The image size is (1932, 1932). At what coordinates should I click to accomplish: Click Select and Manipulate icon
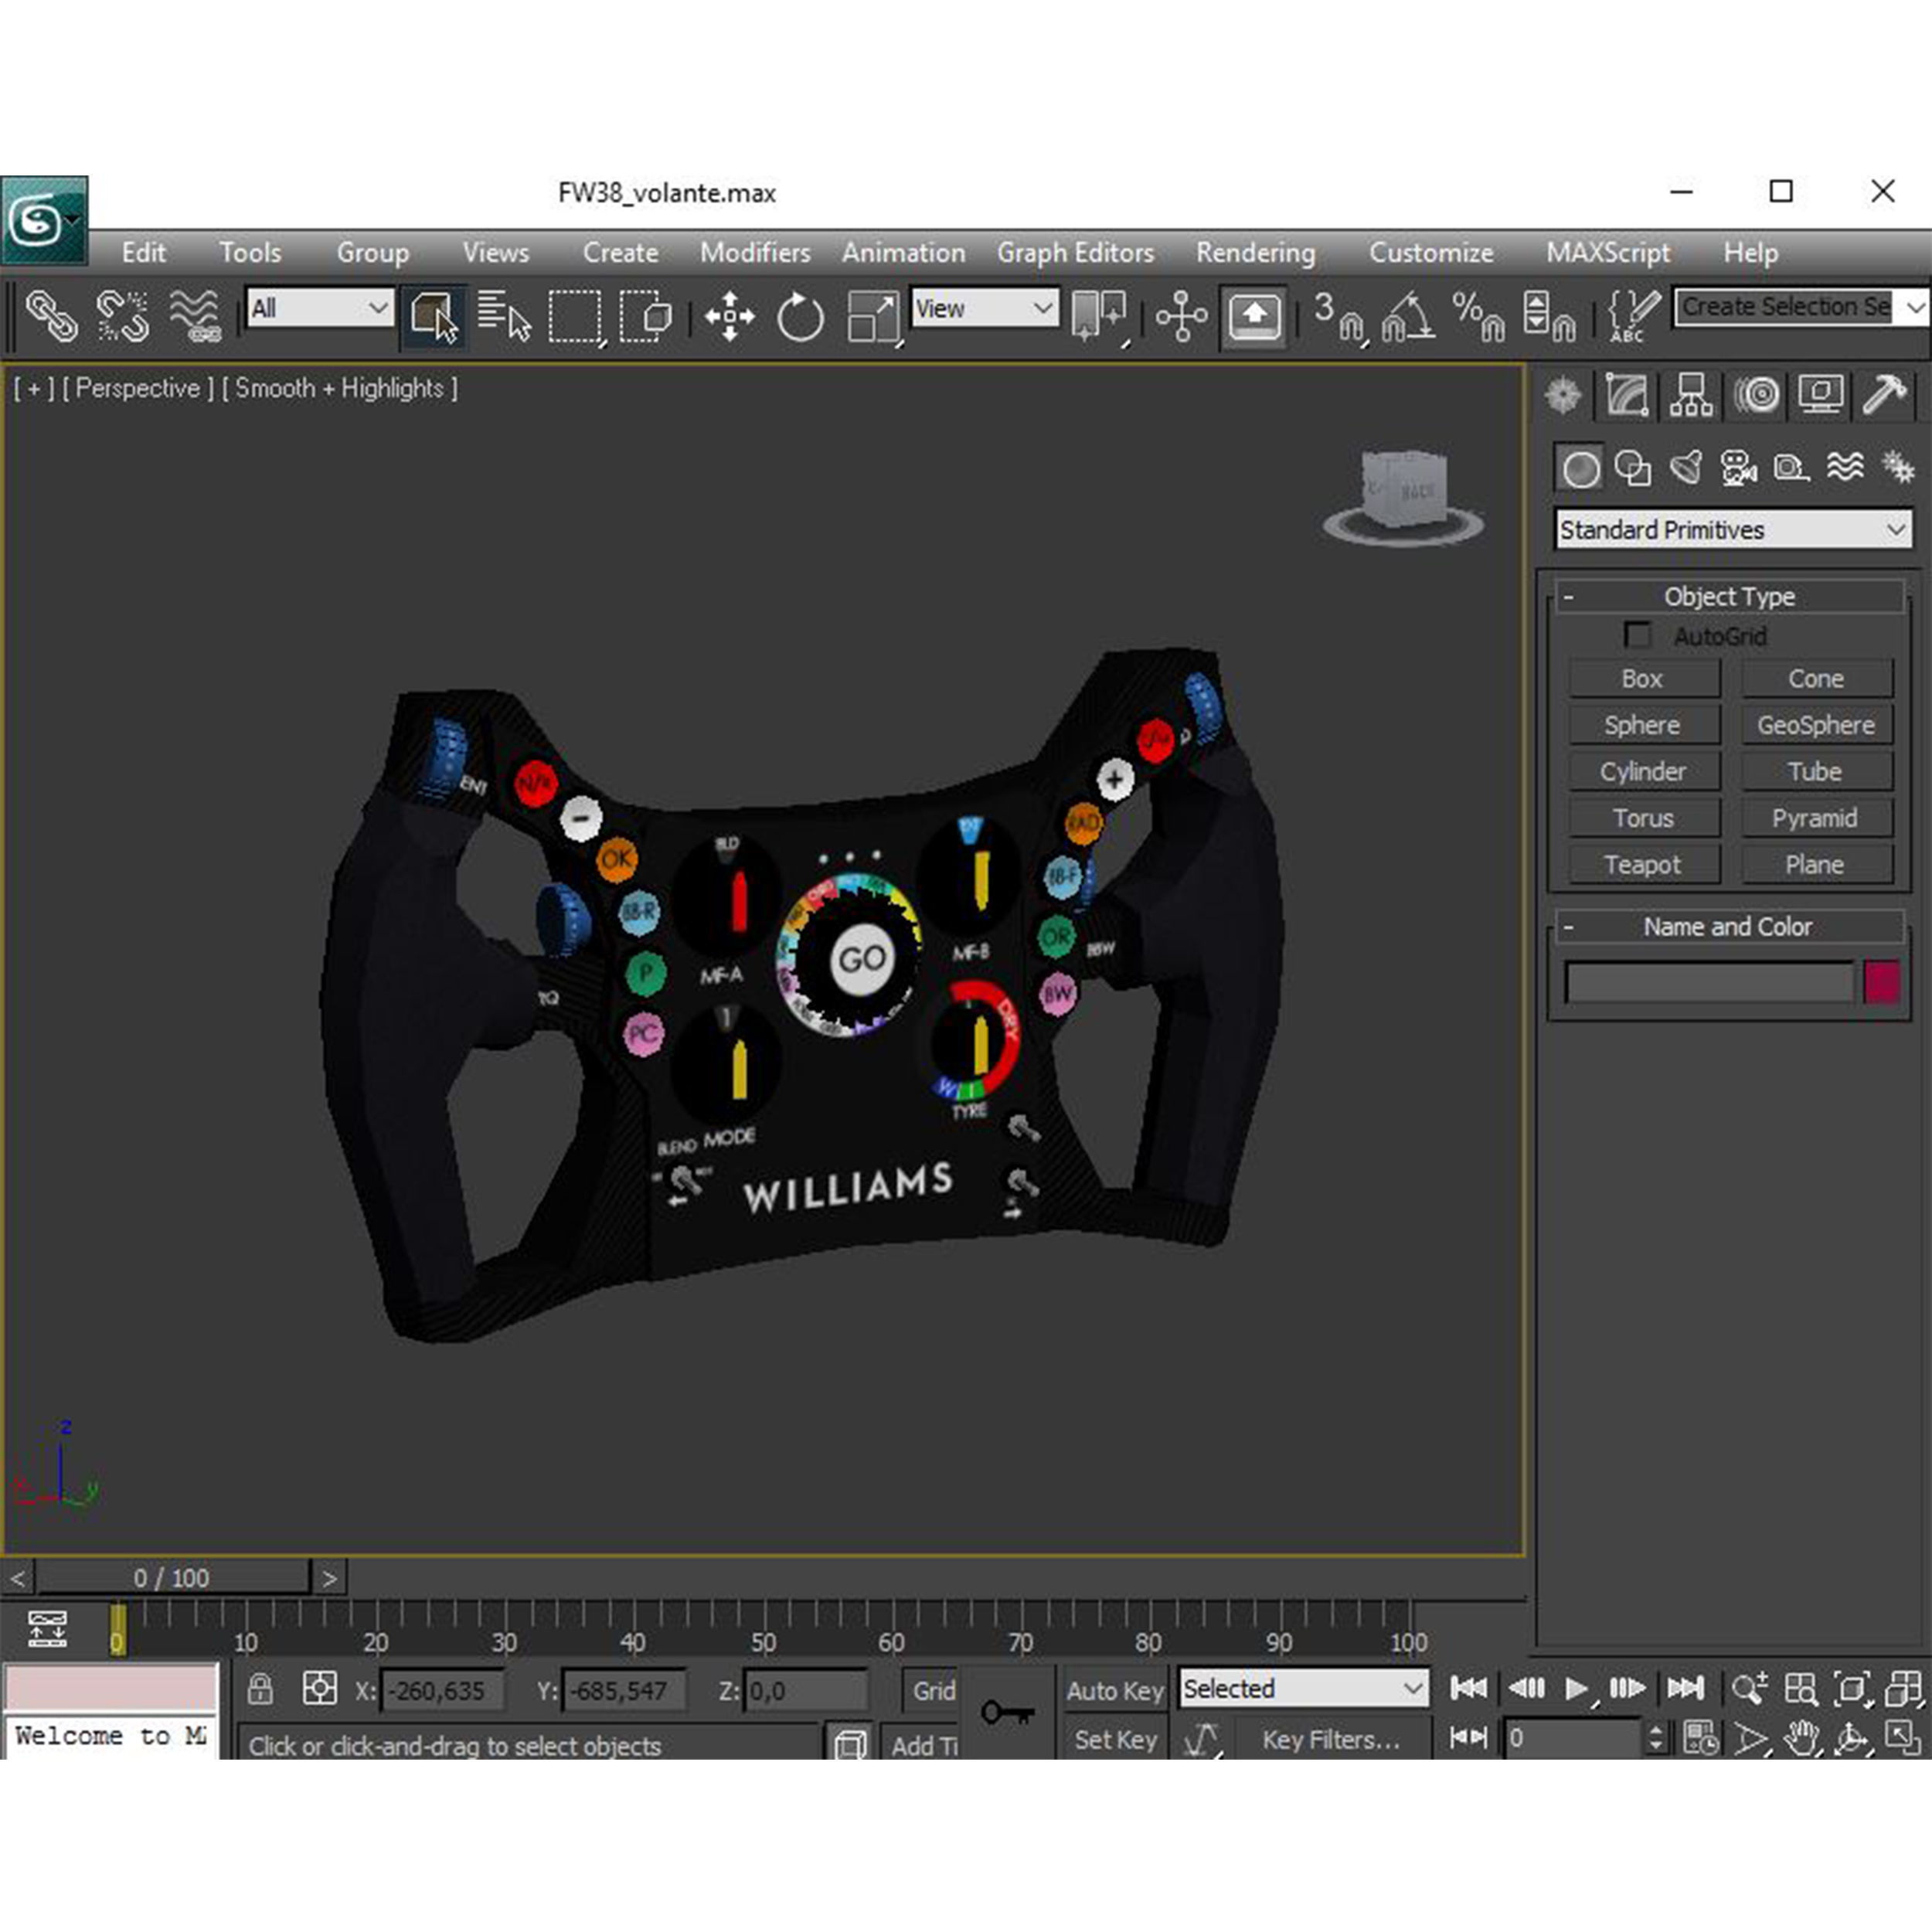[x=1181, y=317]
